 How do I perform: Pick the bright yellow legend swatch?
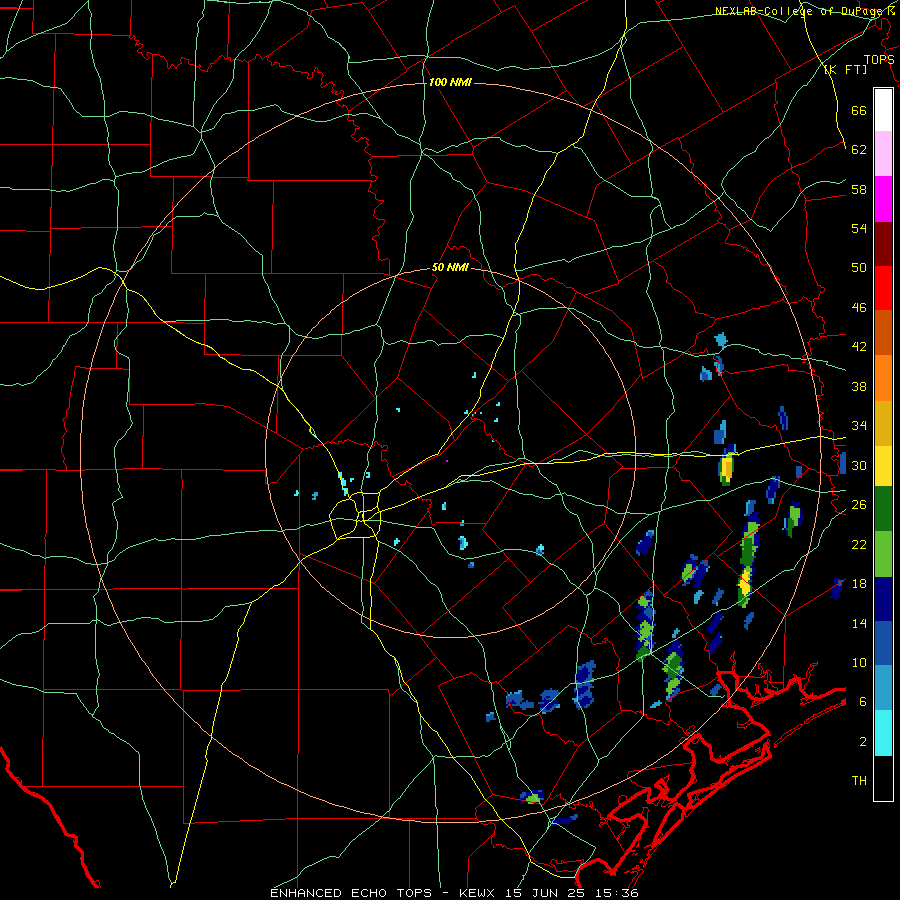coord(883,466)
